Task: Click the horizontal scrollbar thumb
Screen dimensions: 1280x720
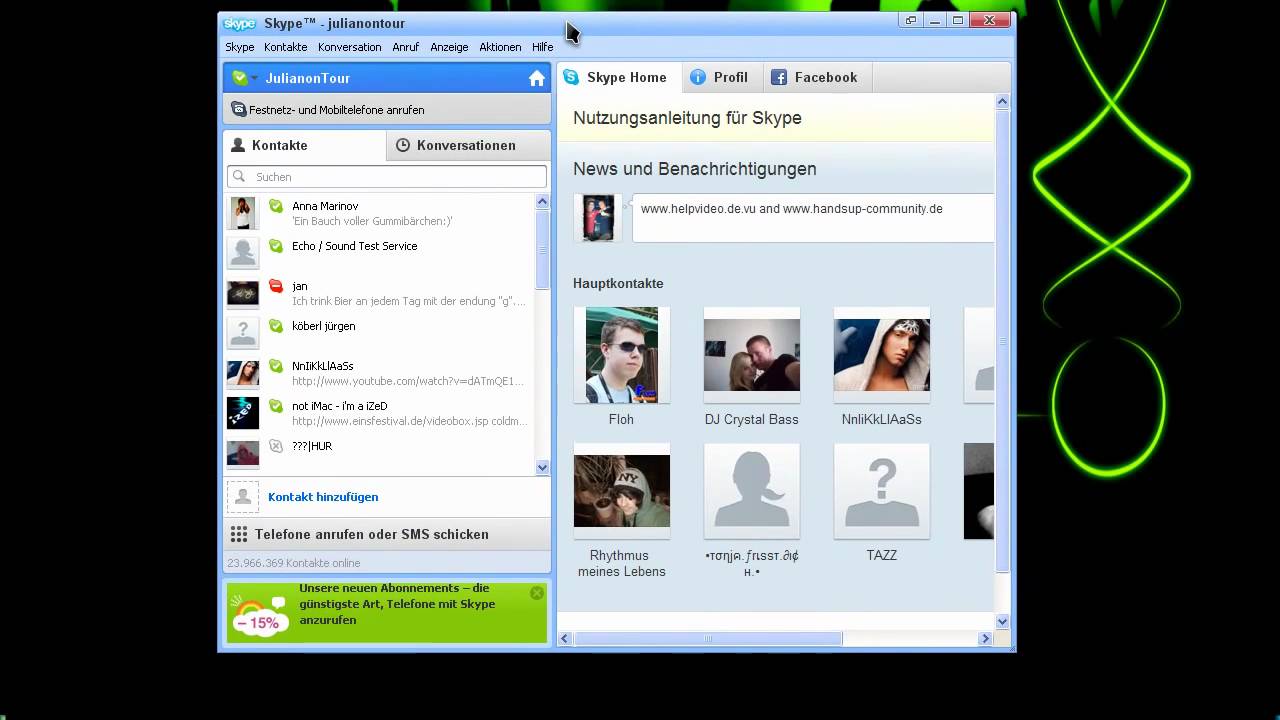Action: [x=708, y=638]
